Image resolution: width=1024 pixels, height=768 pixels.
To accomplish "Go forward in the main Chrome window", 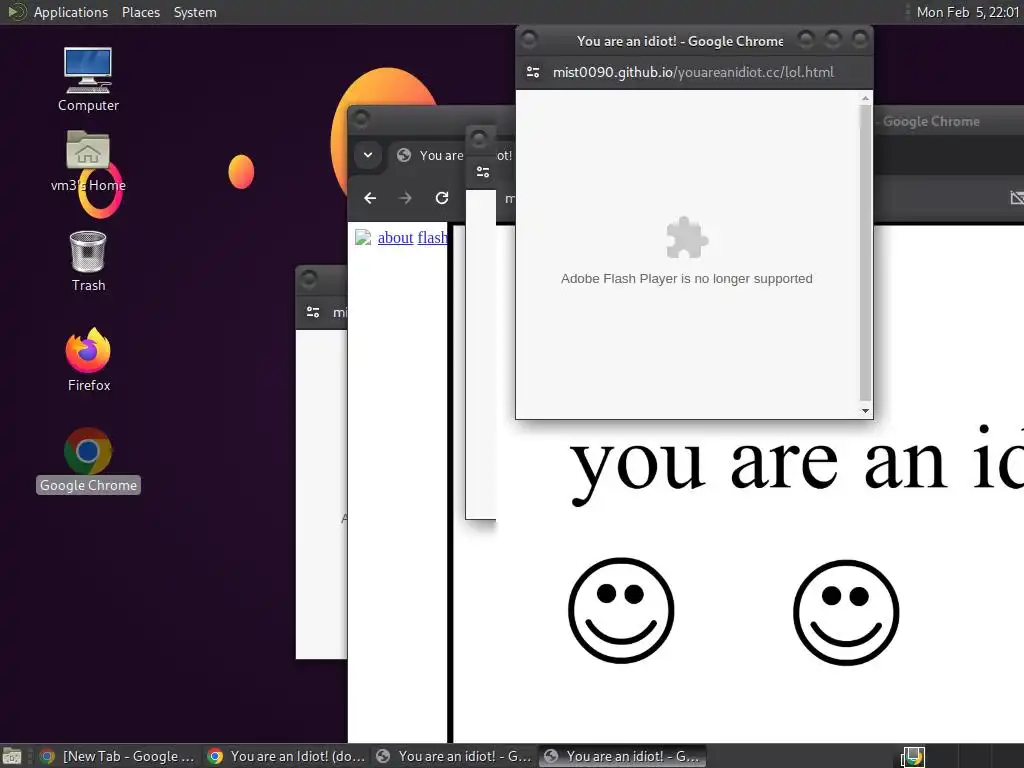I will (x=406, y=198).
